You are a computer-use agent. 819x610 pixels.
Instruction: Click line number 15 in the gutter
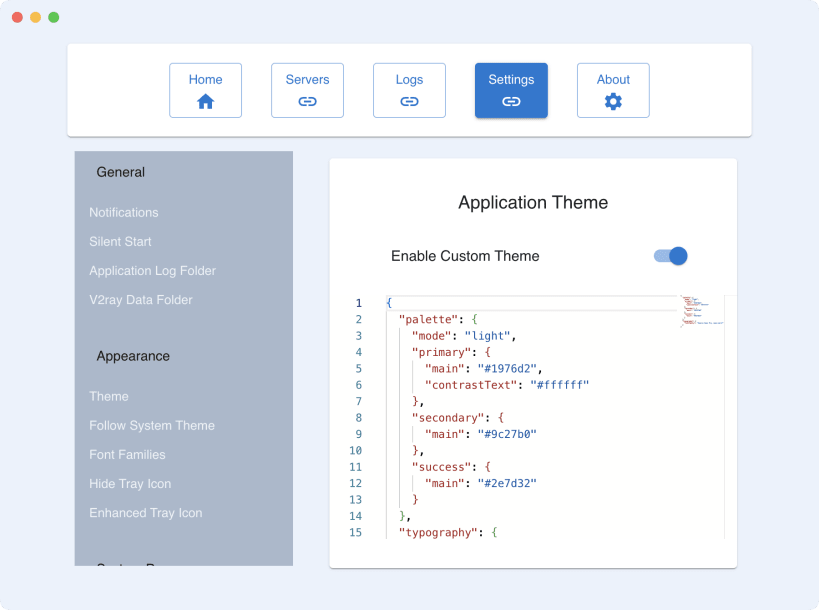tap(356, 532)
